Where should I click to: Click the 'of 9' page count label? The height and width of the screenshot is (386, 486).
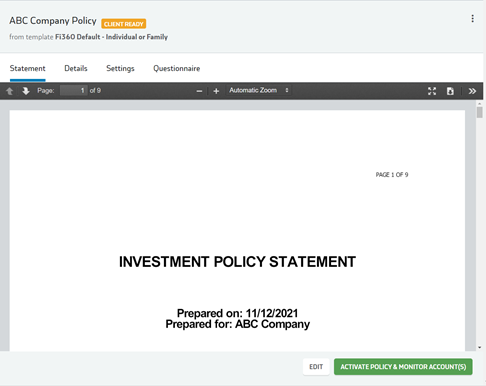coord(95,91)
